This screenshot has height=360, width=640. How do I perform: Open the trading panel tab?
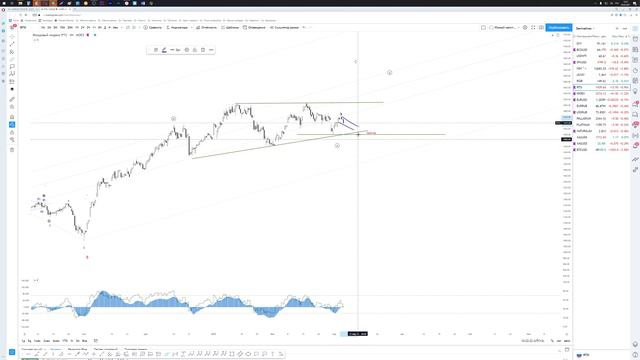coord(136,349)
